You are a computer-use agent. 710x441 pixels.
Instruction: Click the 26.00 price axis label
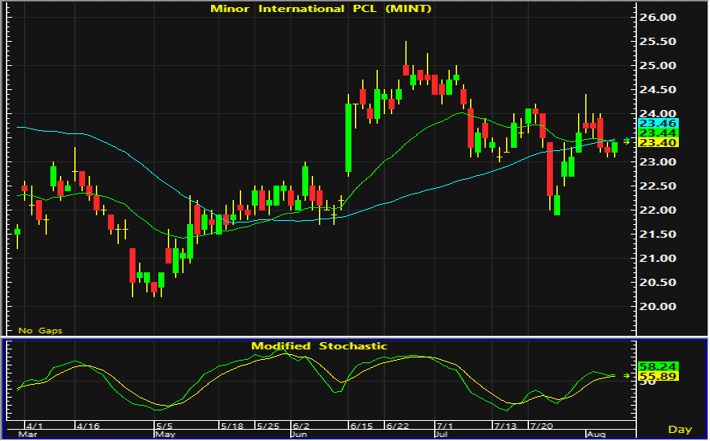tap(657, 18)
